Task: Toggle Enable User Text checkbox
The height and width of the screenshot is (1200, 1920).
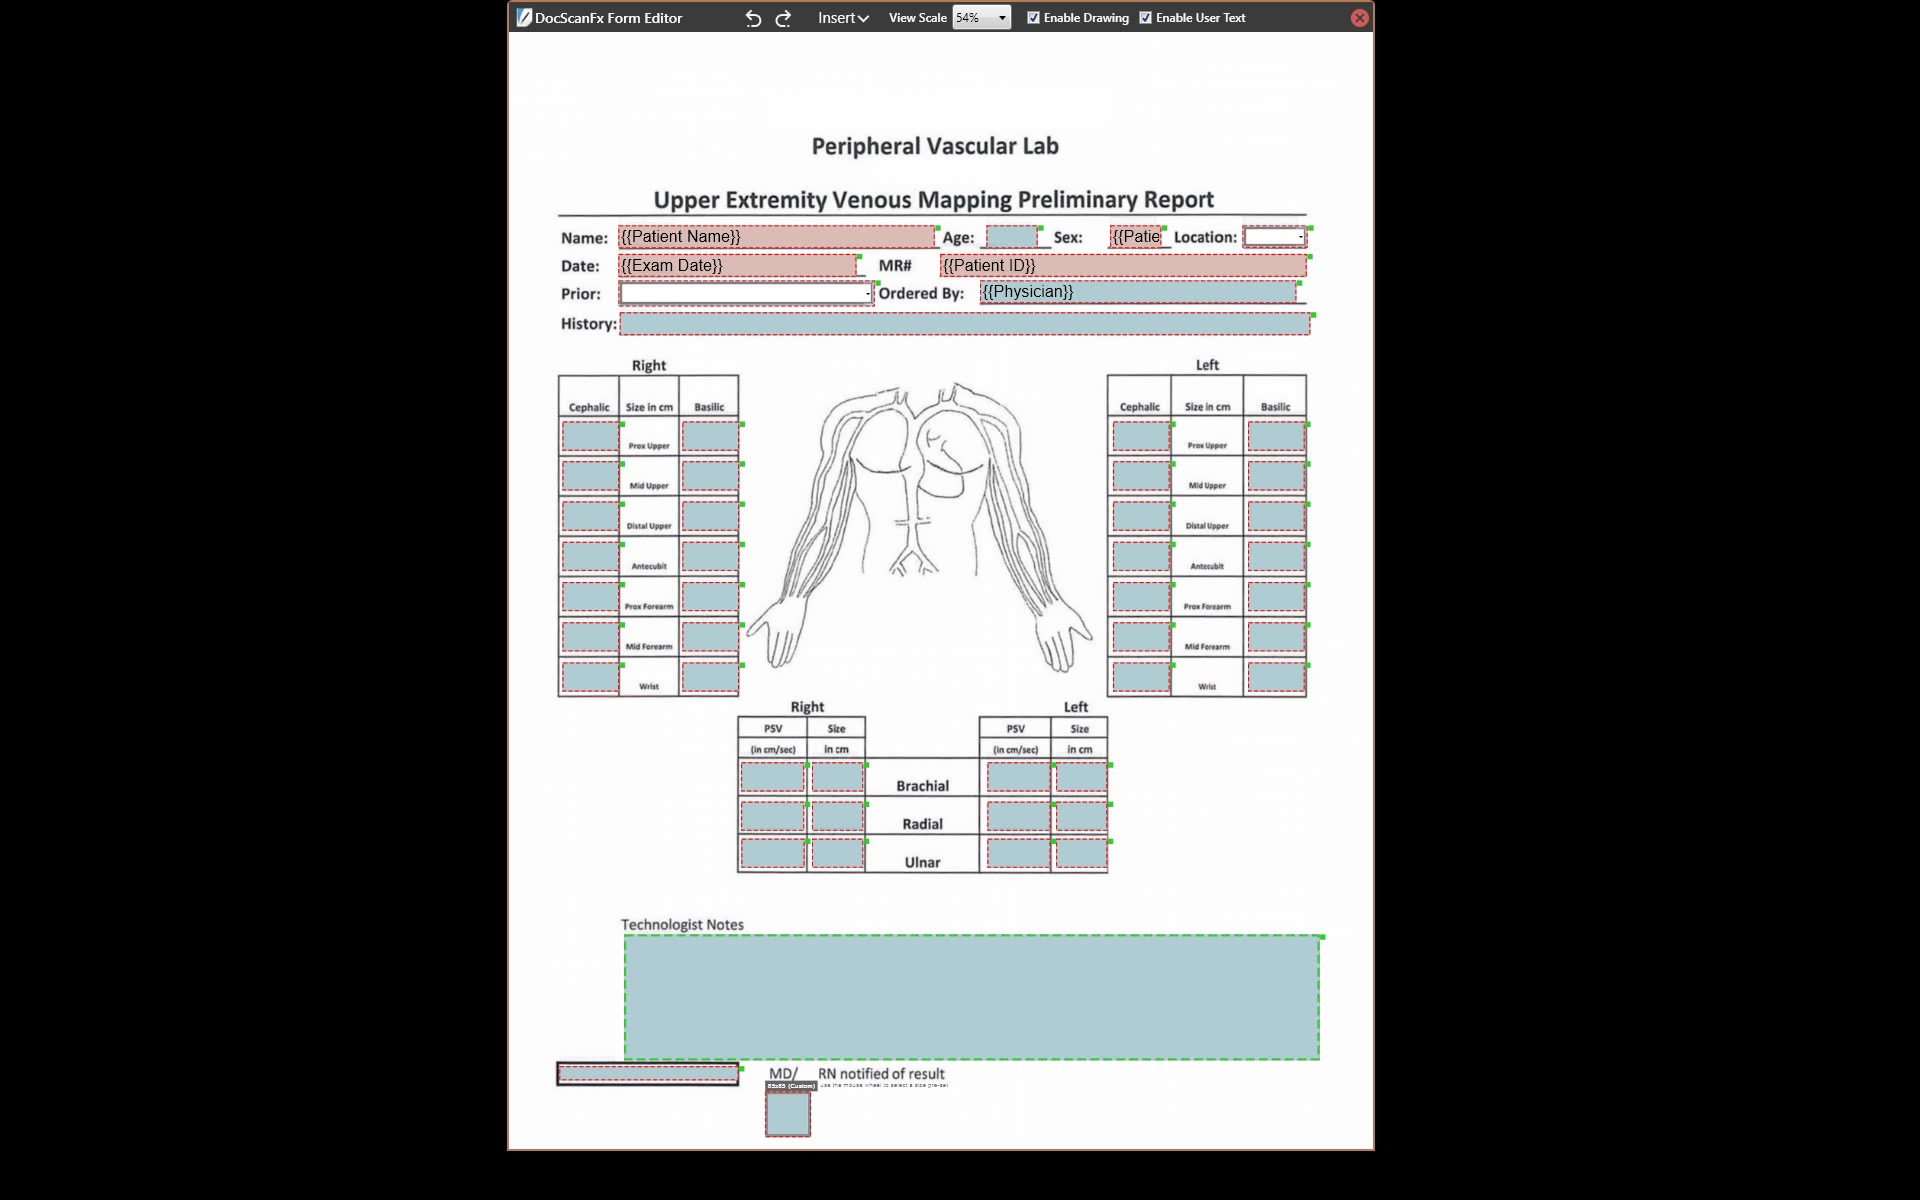Action: (x=1145, y=18)
